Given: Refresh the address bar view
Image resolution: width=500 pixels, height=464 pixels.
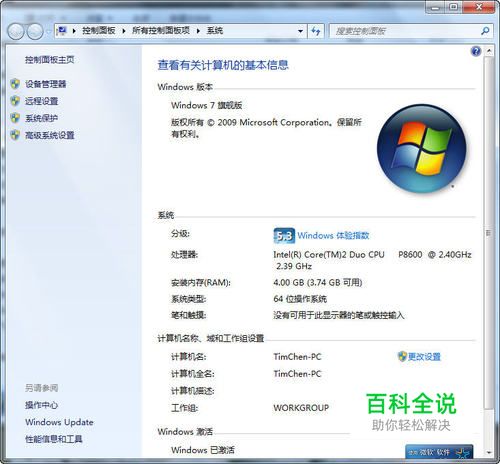Looking at the screenshot, I should pyautogui.click(x=316, y=31).
